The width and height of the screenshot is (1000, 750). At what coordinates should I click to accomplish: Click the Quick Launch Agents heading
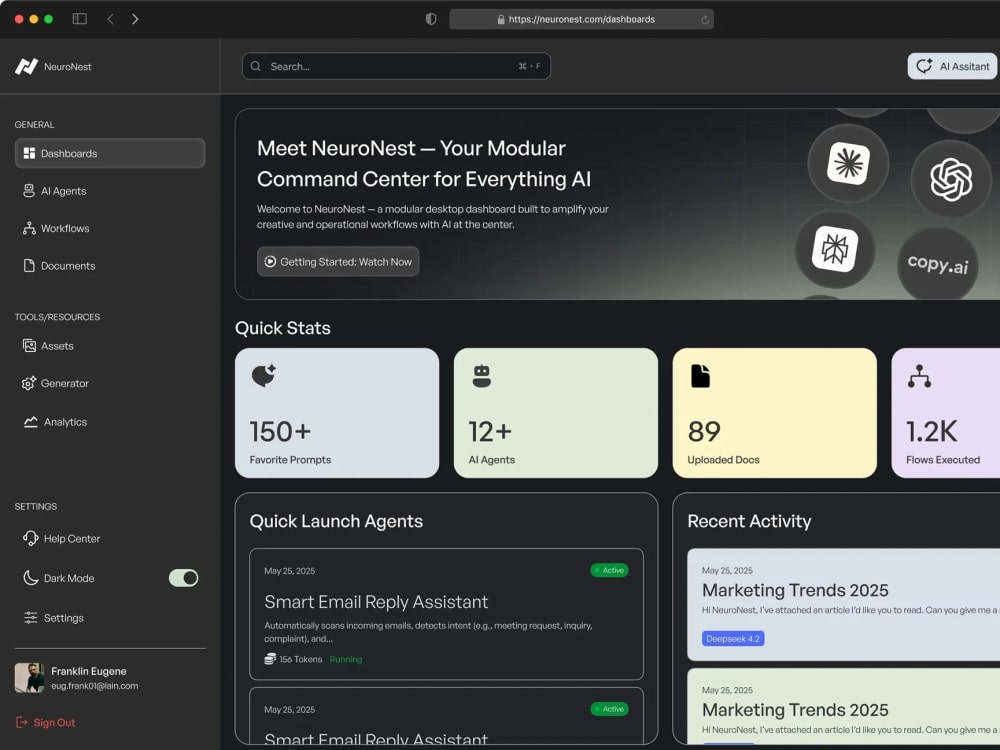tap(336, 521)
